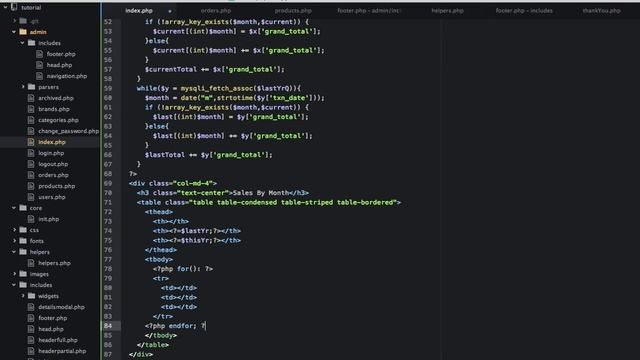Click the file icon next to archived.php
This screenshot has height=360, width=640.
(x=31, y=98)
